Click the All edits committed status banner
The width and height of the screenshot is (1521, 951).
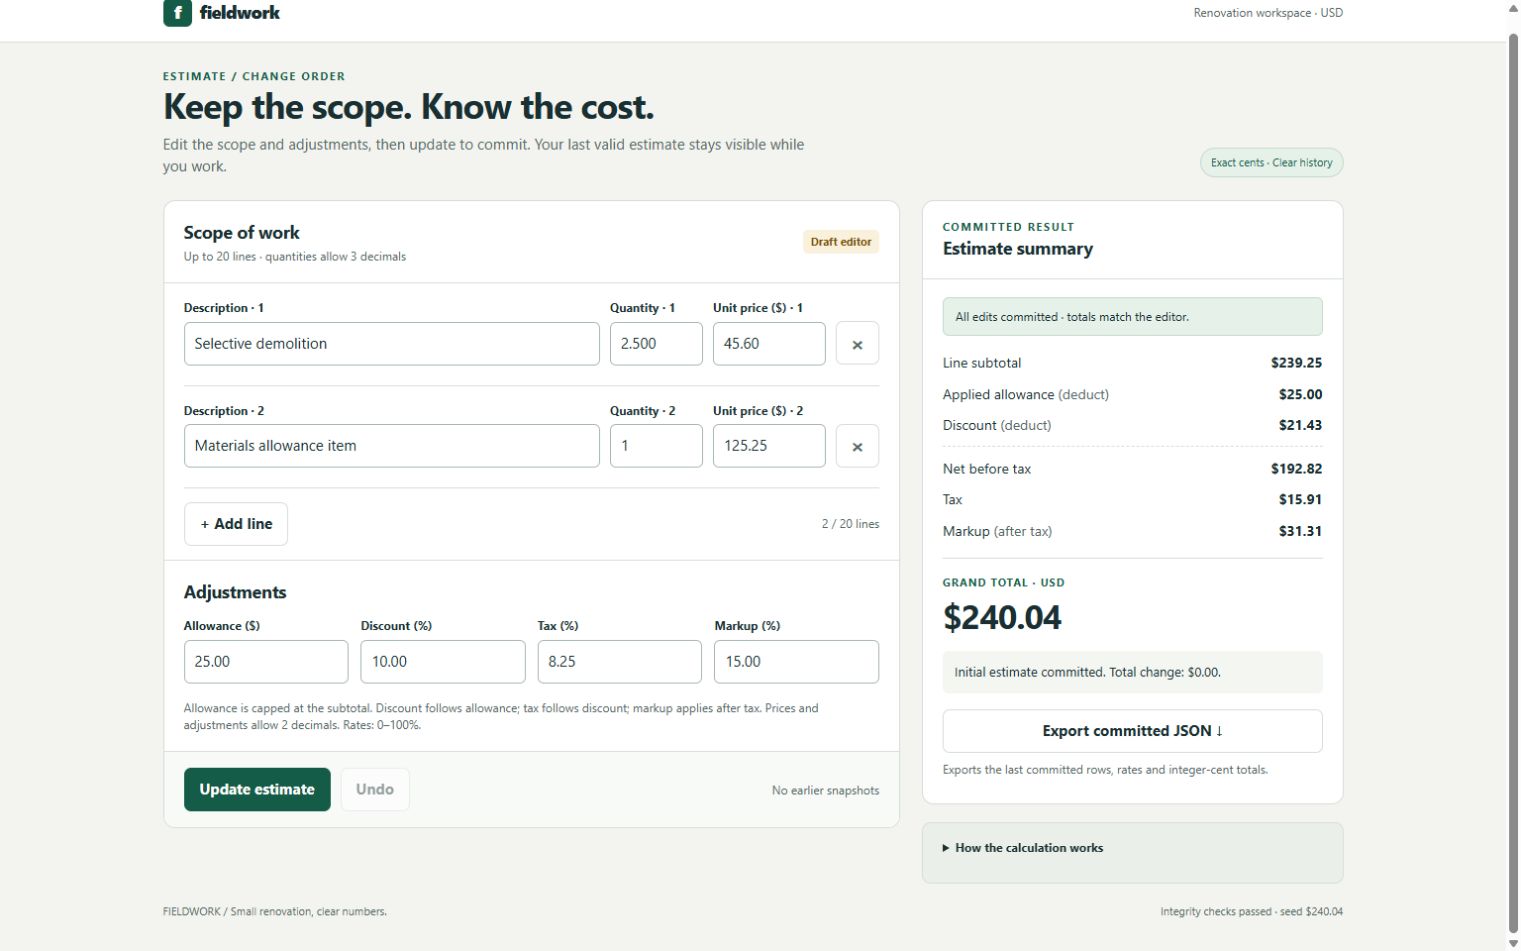click(1132, 317)
